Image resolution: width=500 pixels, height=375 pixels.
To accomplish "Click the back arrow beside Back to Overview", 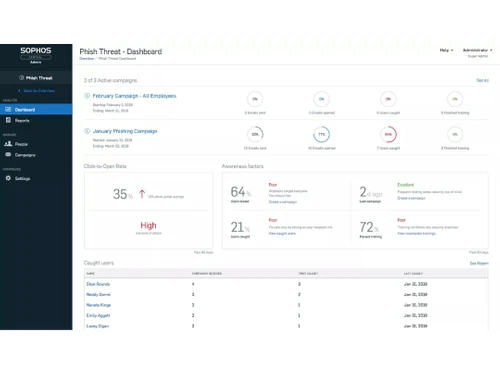I will (x=19, y=91).
